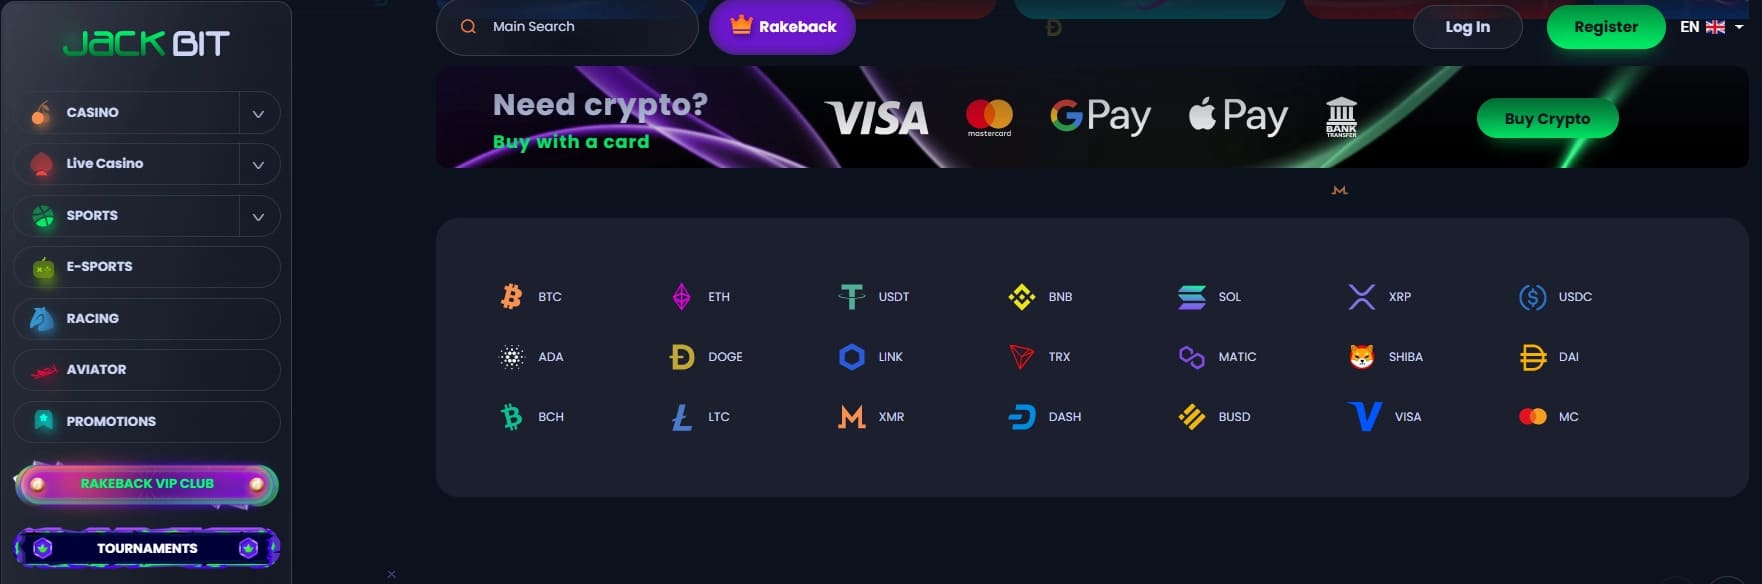Select the Shiba Inu SHIBA icon
The image size is (1762, 584).
pos(1361,356)
